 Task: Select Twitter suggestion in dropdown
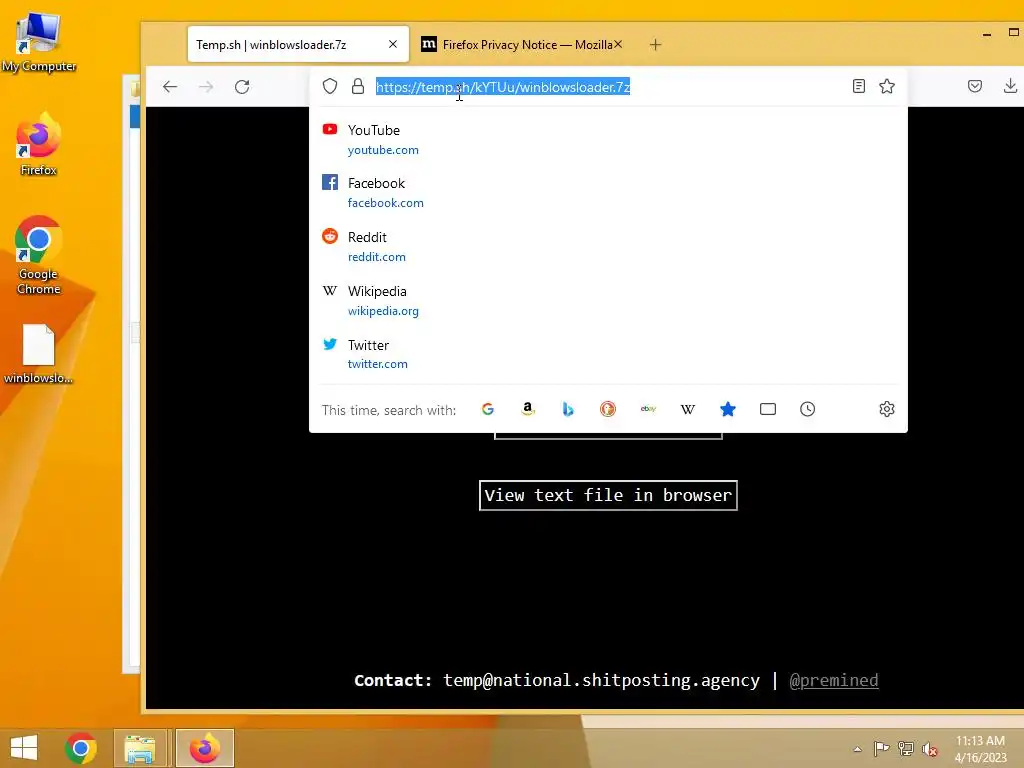[608, 354]
